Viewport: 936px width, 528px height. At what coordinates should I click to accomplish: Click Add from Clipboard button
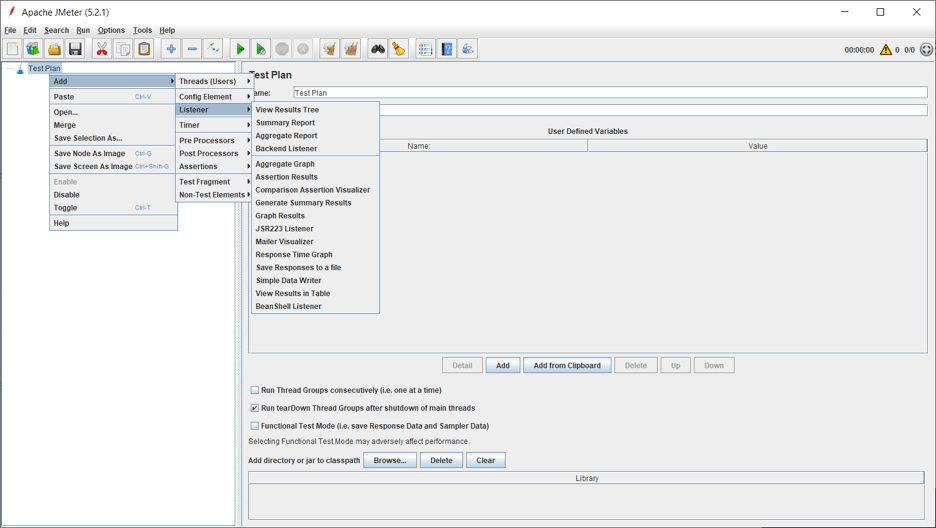click(567, 366)
